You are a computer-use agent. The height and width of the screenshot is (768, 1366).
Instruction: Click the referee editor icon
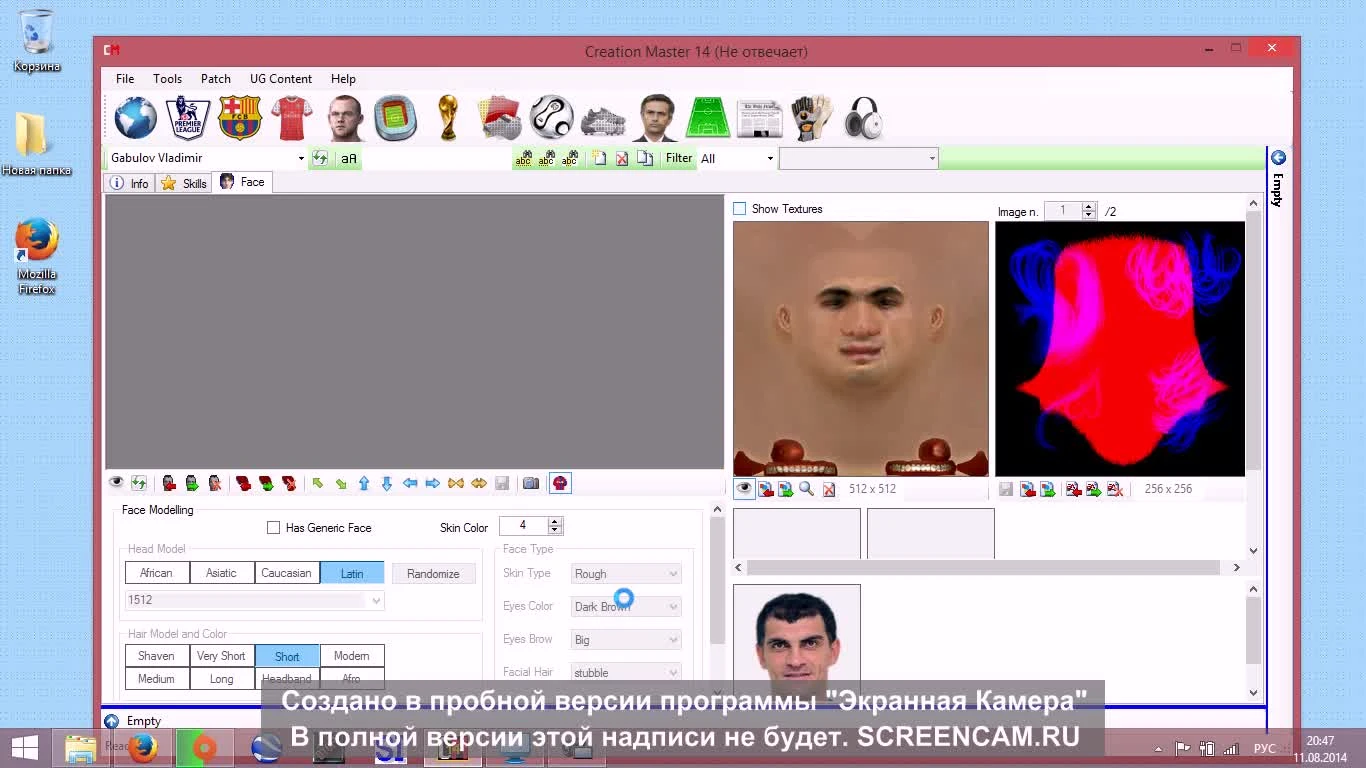(x=499, y=117)
